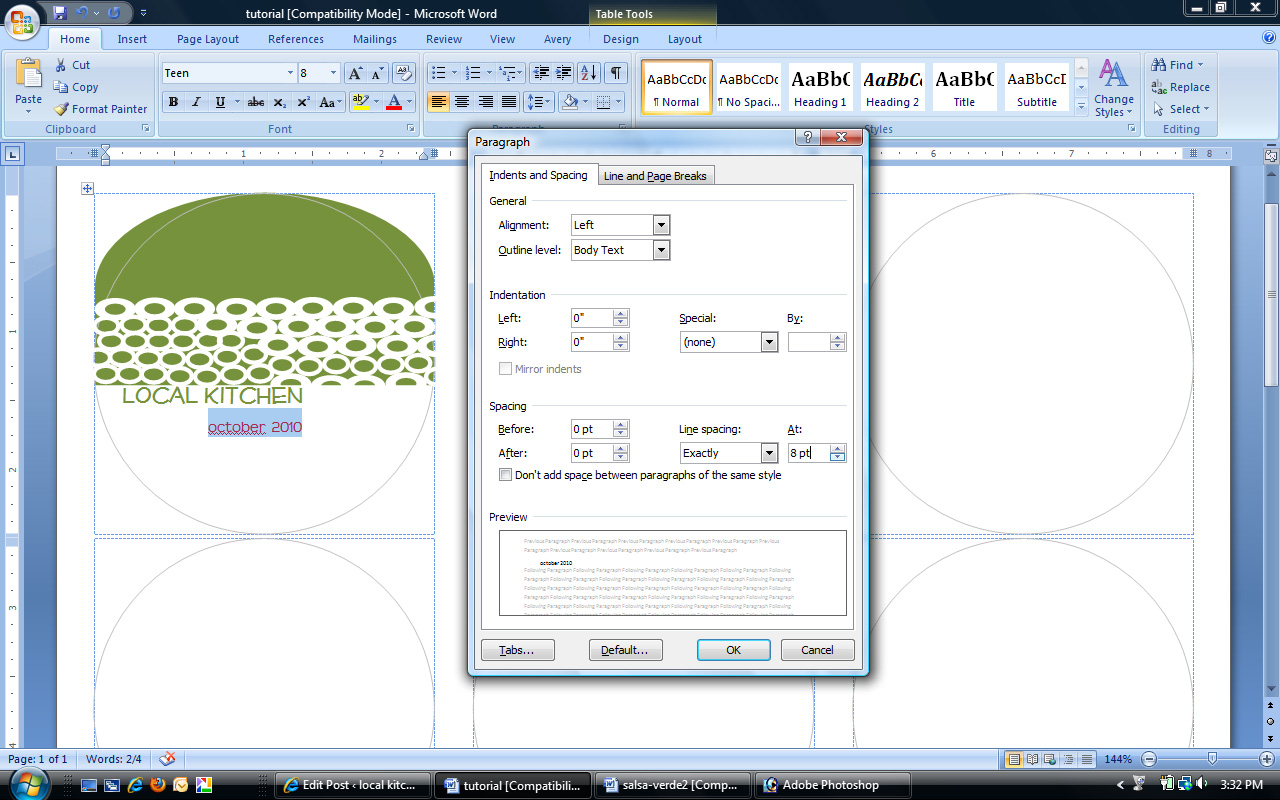This screenshot has height=800, width=1280.
Task: Expand the Line spacing dropdown
Action: click(x=769, y=454)
